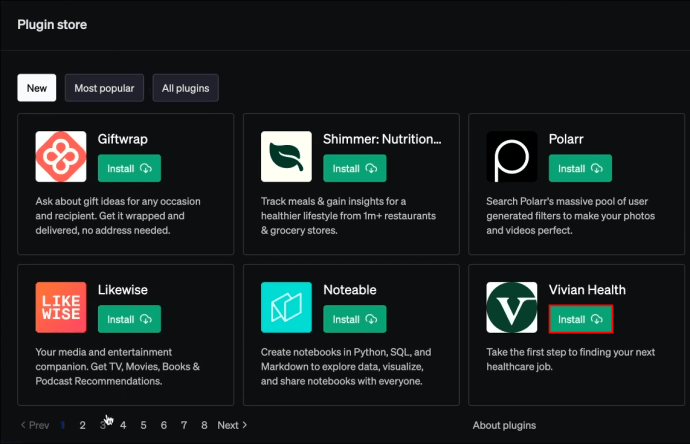
Task: Select the New tab
Action: coord(37,88)
